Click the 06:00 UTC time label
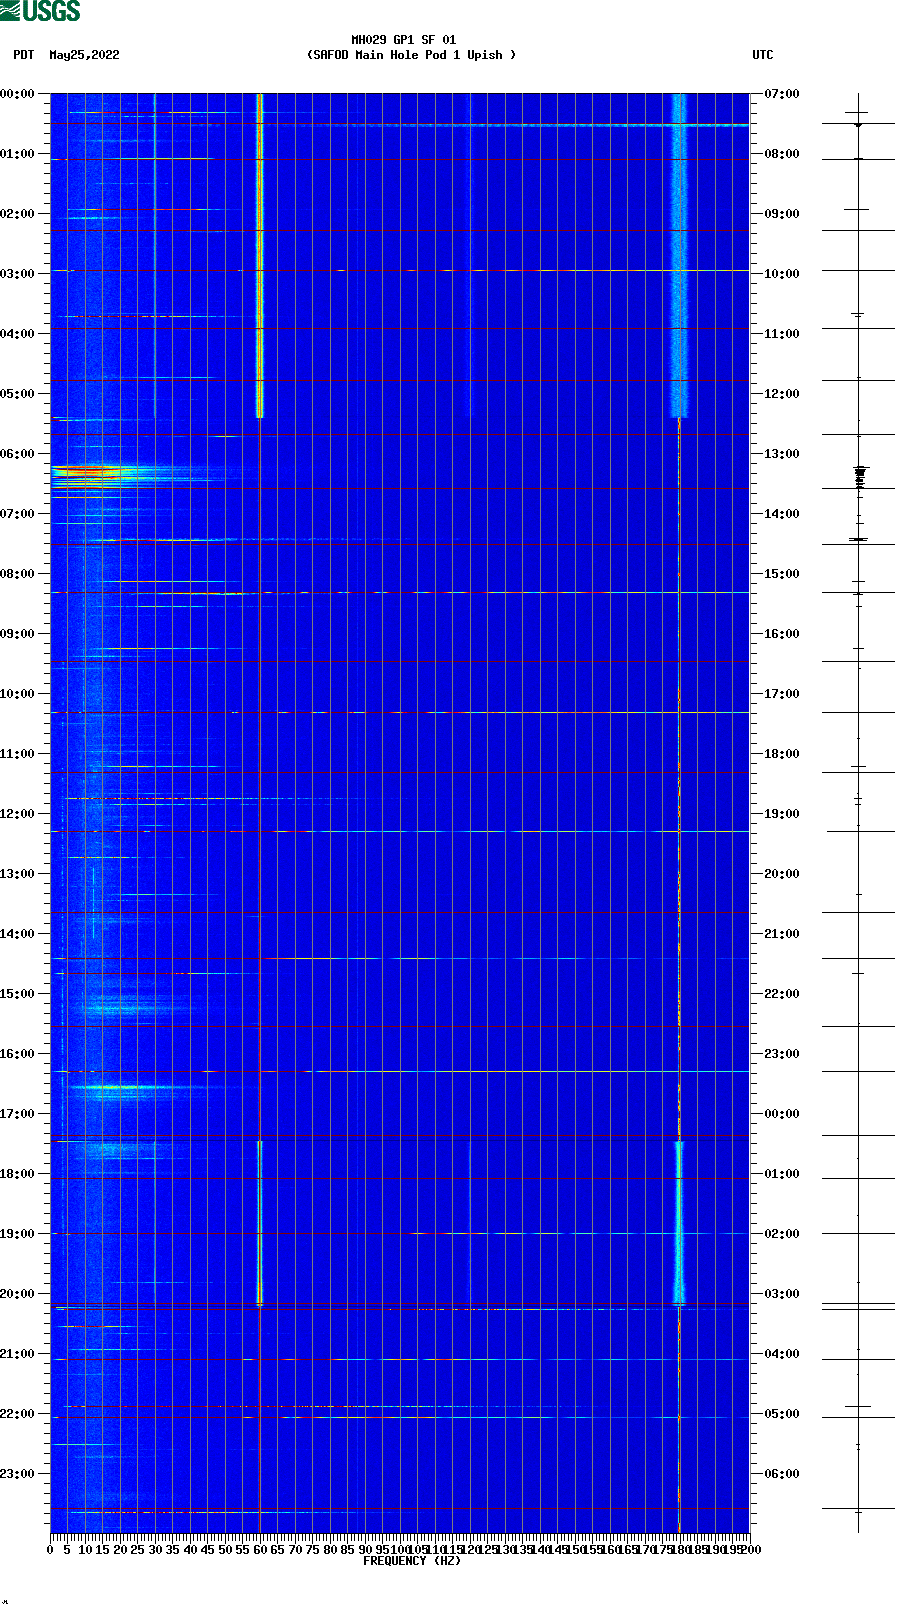Screen dimensions: 902x1613 [x=782, y=1474]
